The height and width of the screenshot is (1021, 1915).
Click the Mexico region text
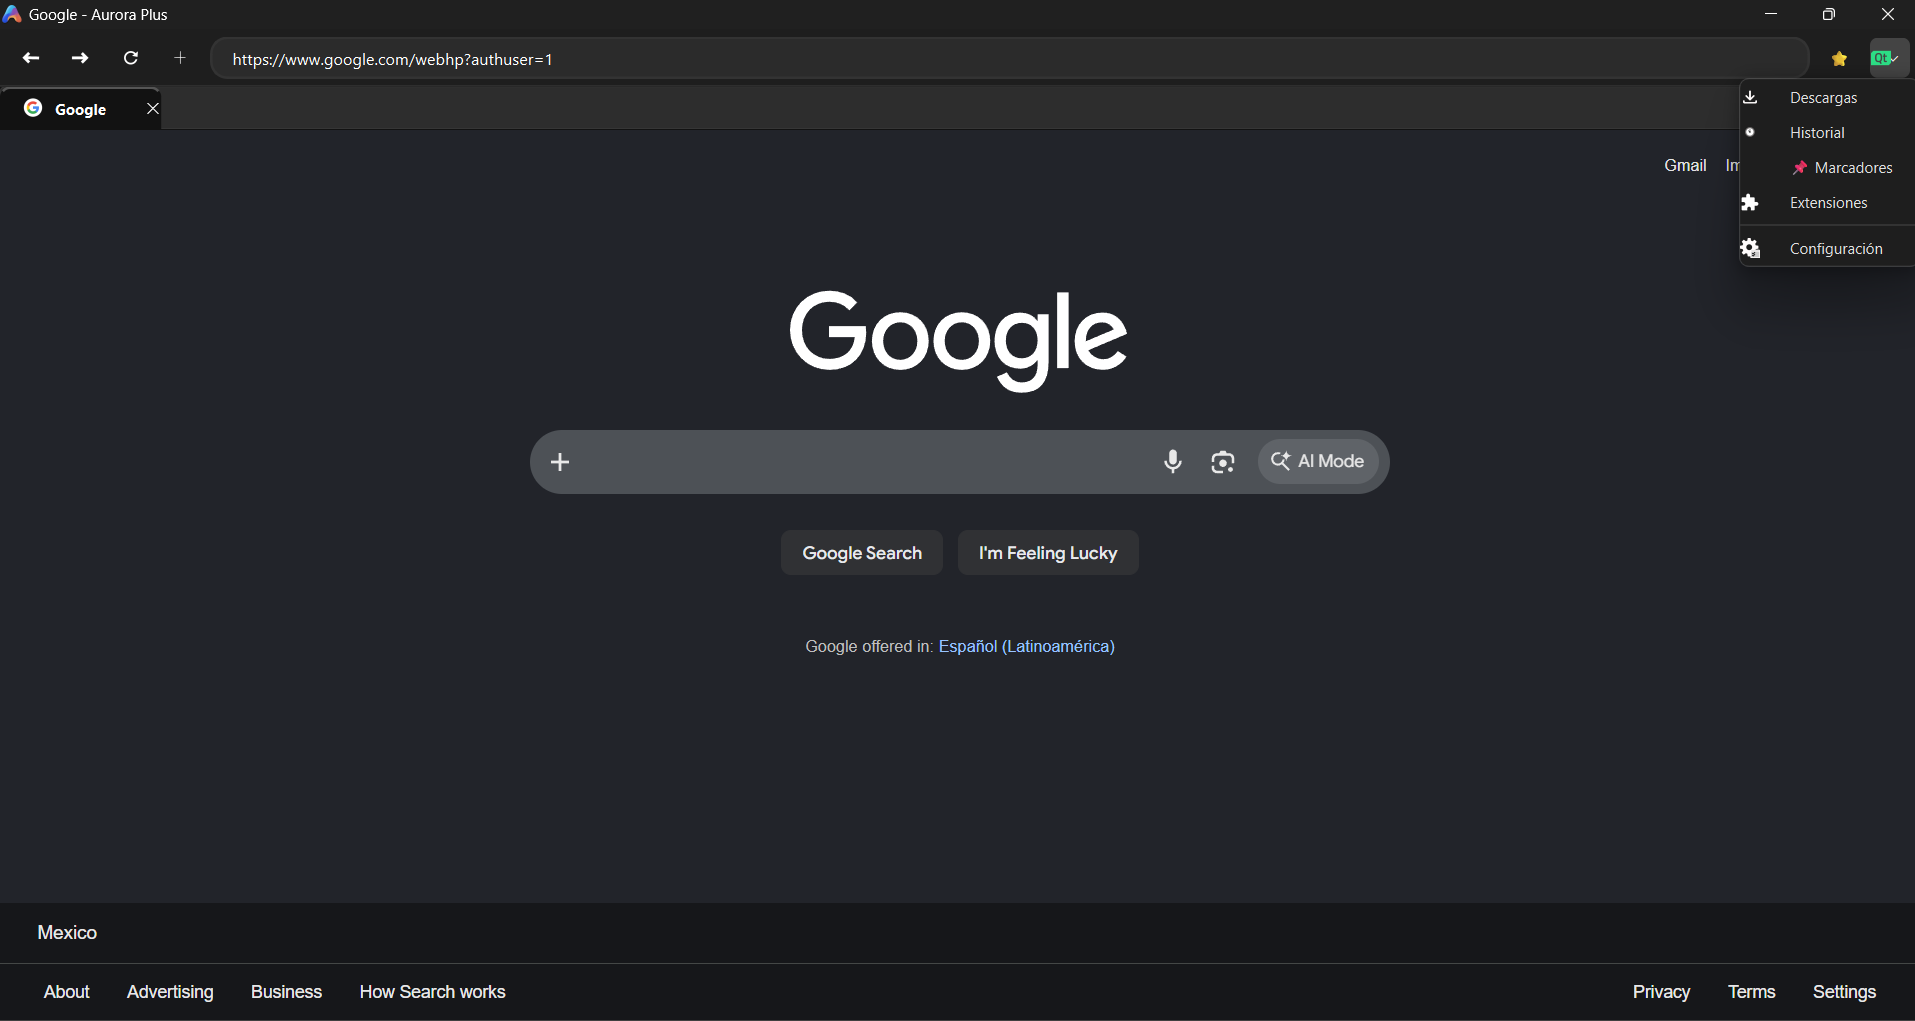click(67, 932)
